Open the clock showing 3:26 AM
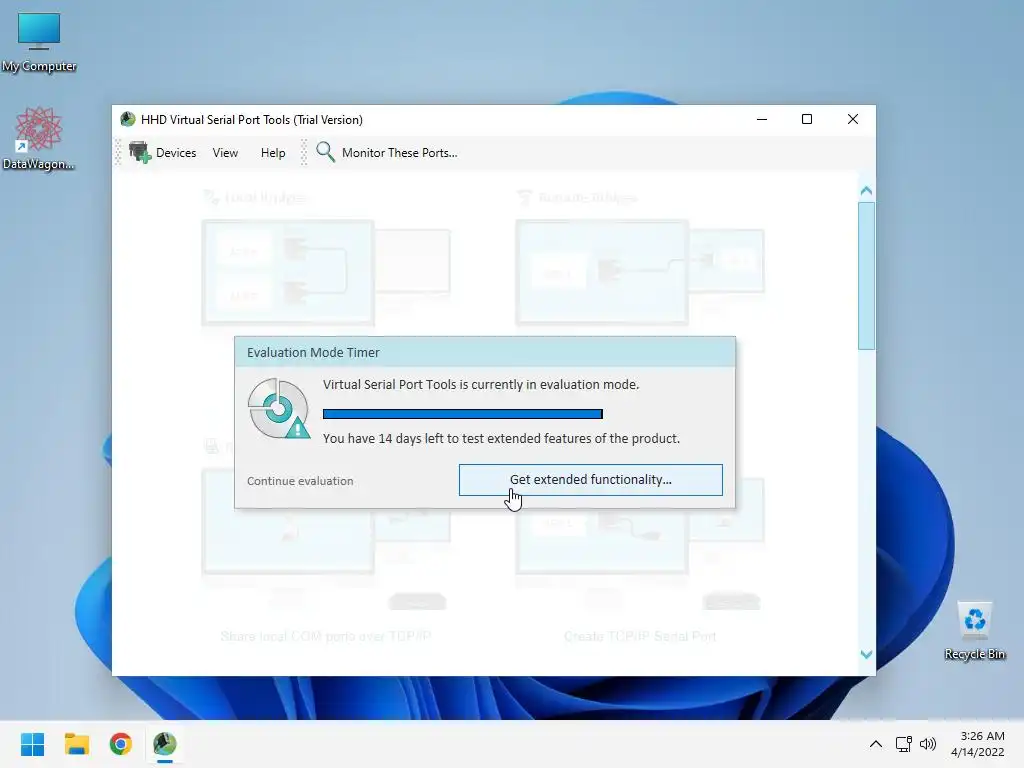This screenshot has width=1024, height=768. (978, 744)
